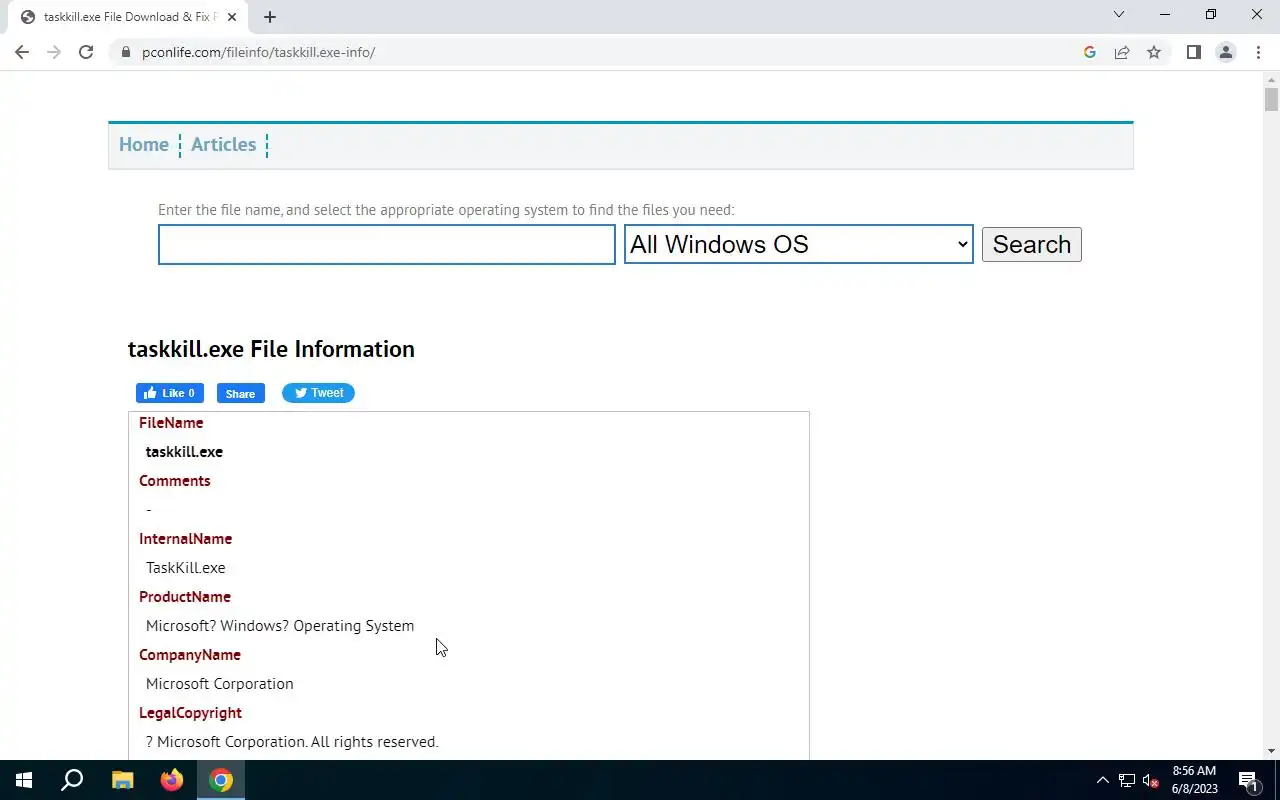Click the browser forward arrow

[54, 52]
